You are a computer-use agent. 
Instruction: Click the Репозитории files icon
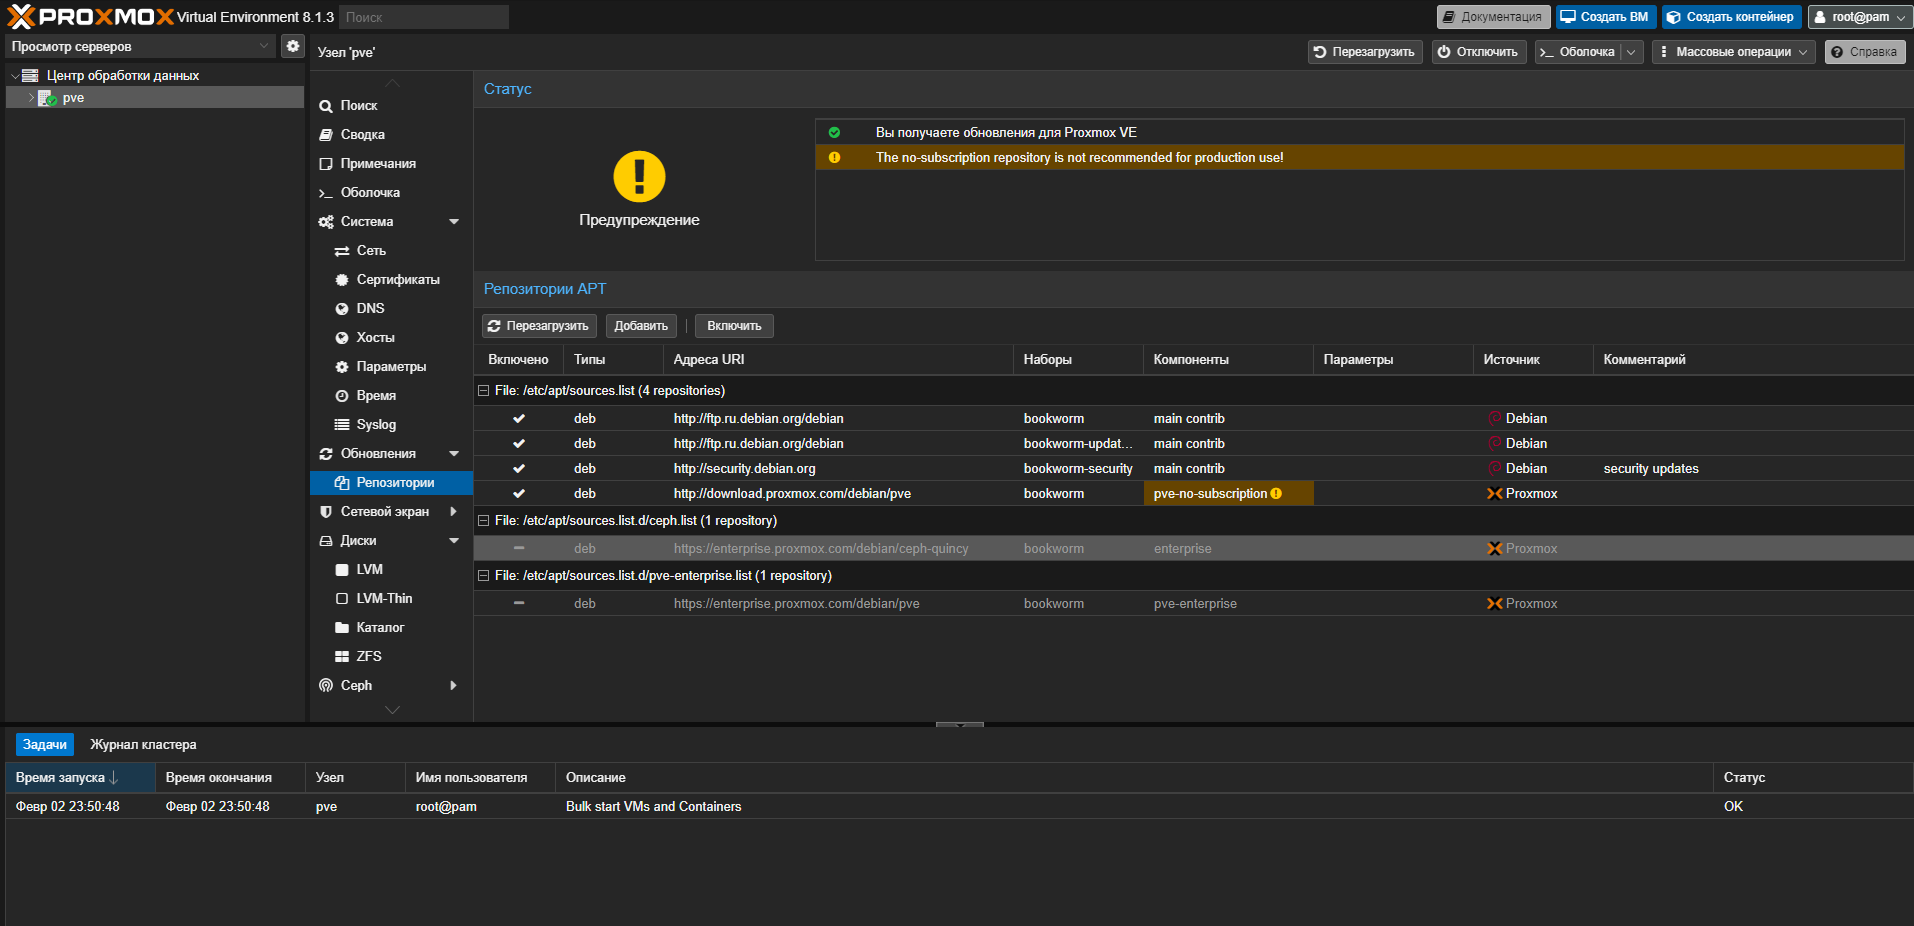coord(342,483)
